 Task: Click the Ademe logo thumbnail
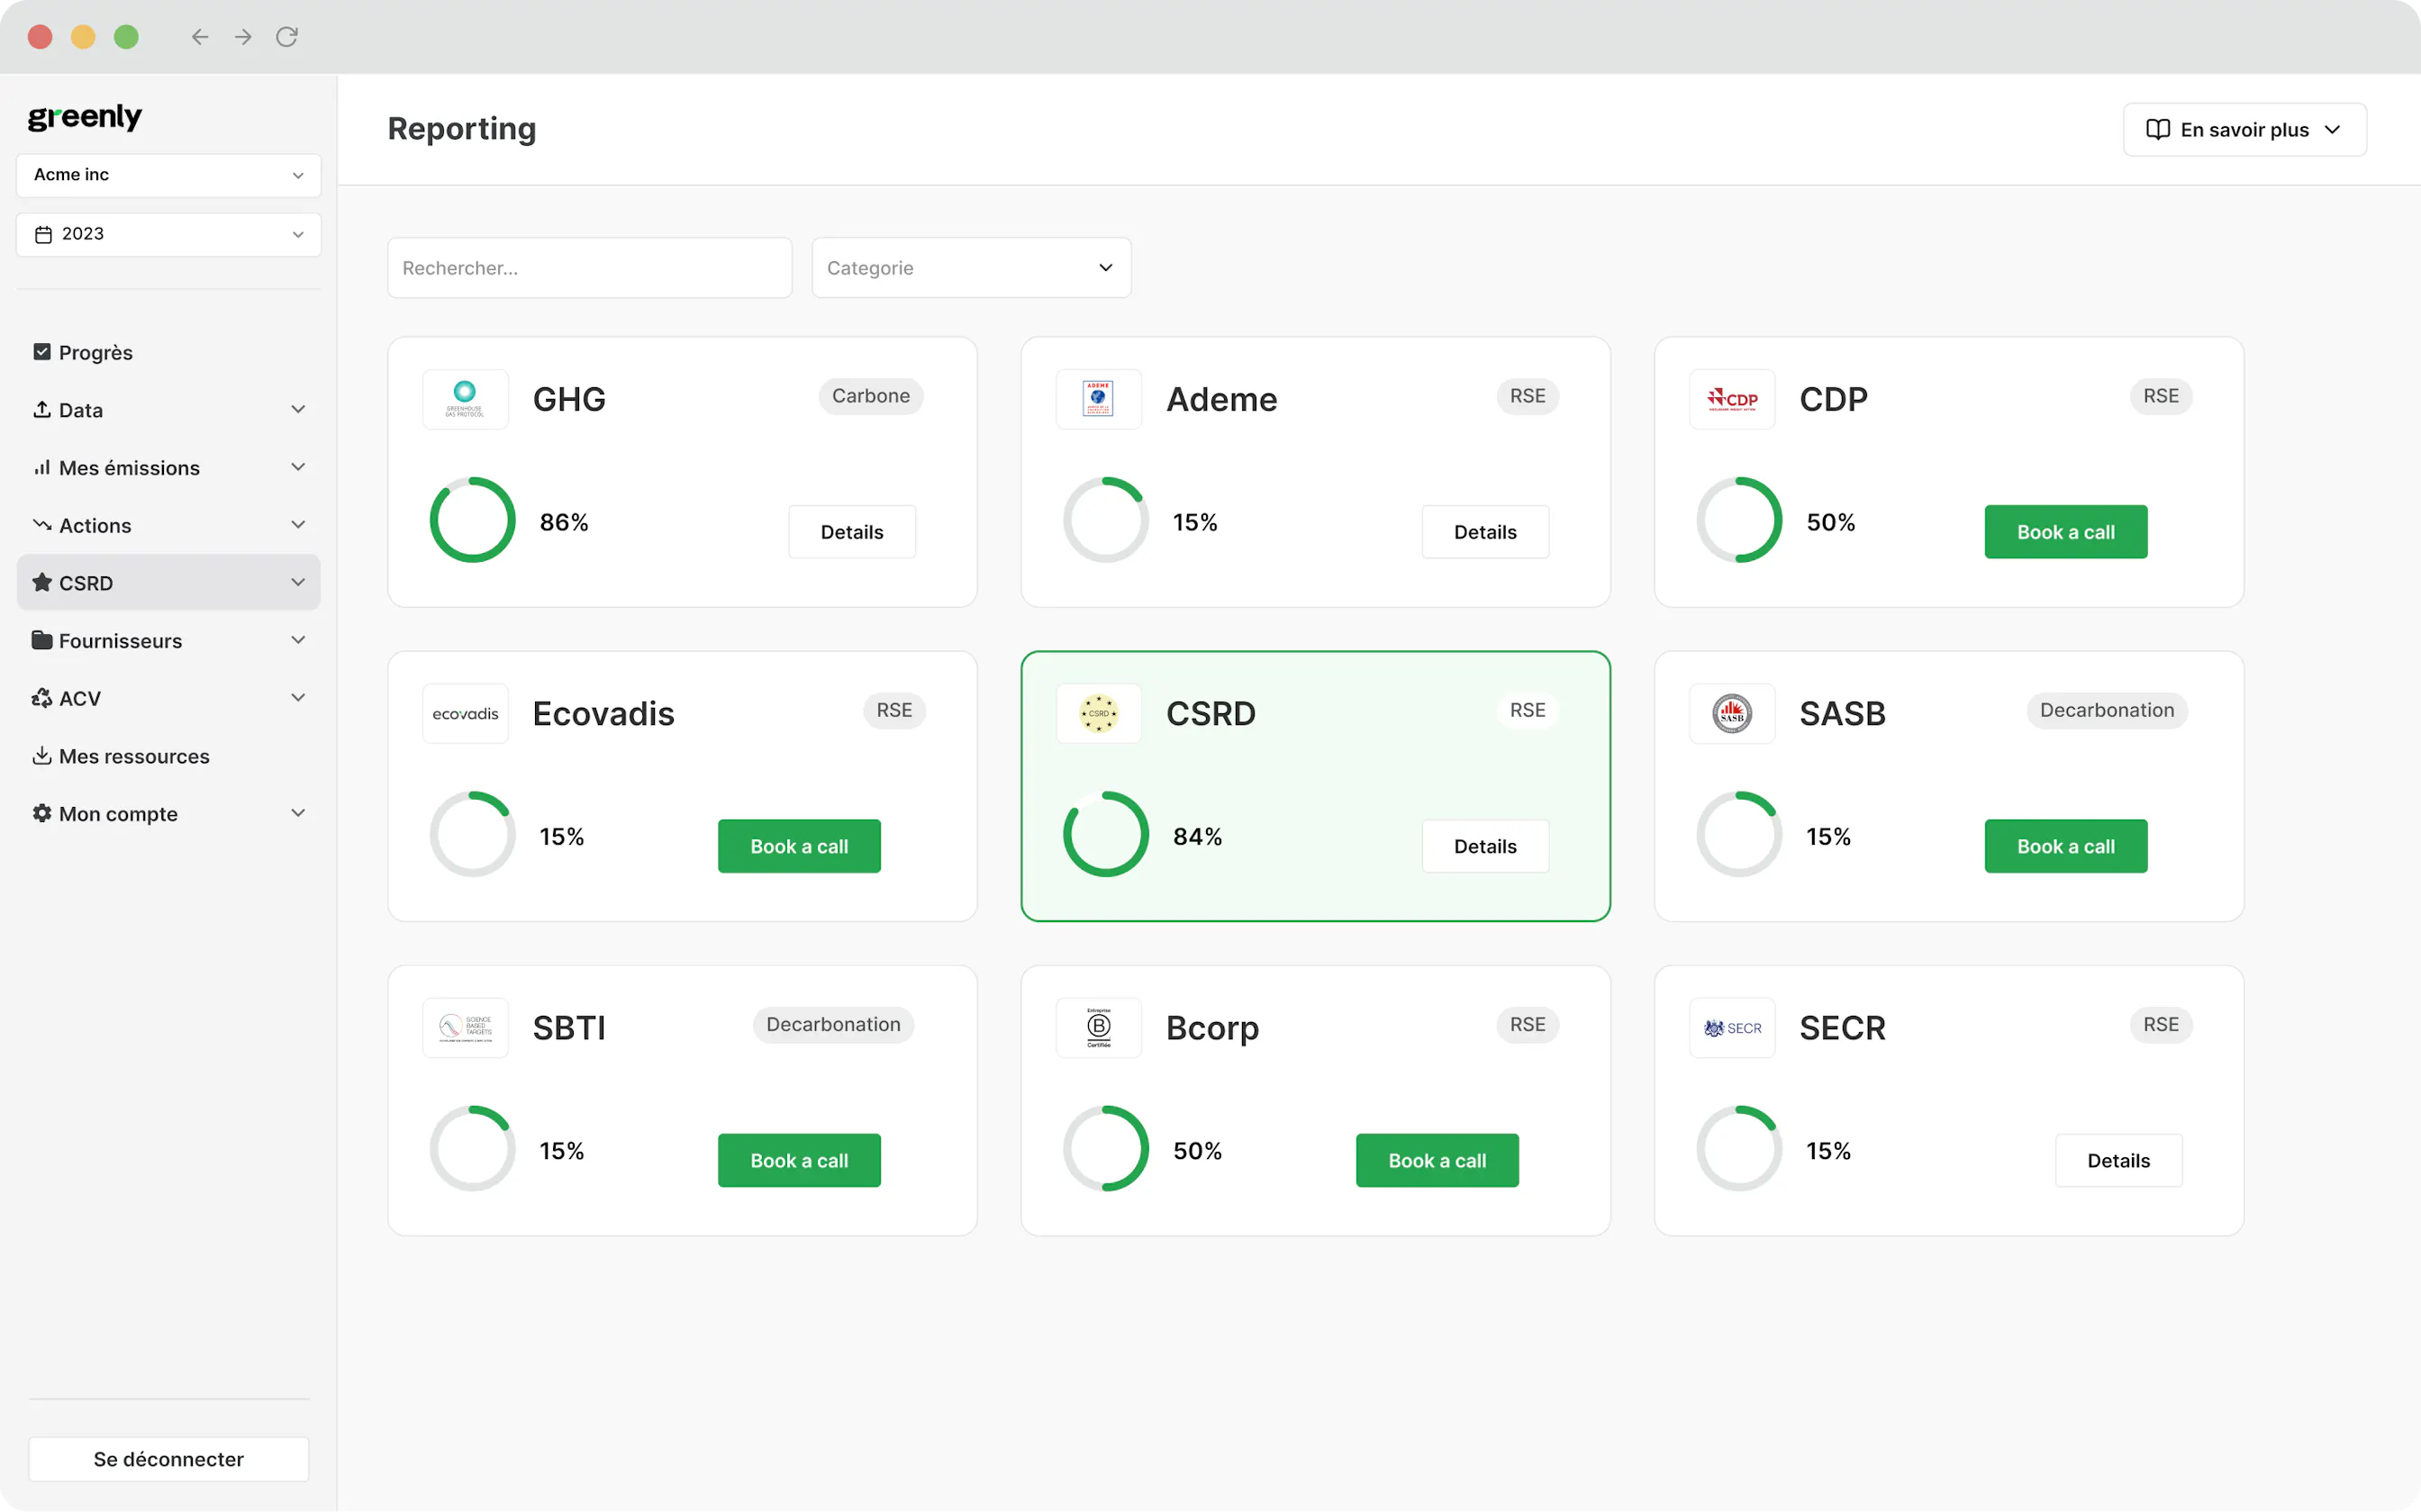[1098, 398]
